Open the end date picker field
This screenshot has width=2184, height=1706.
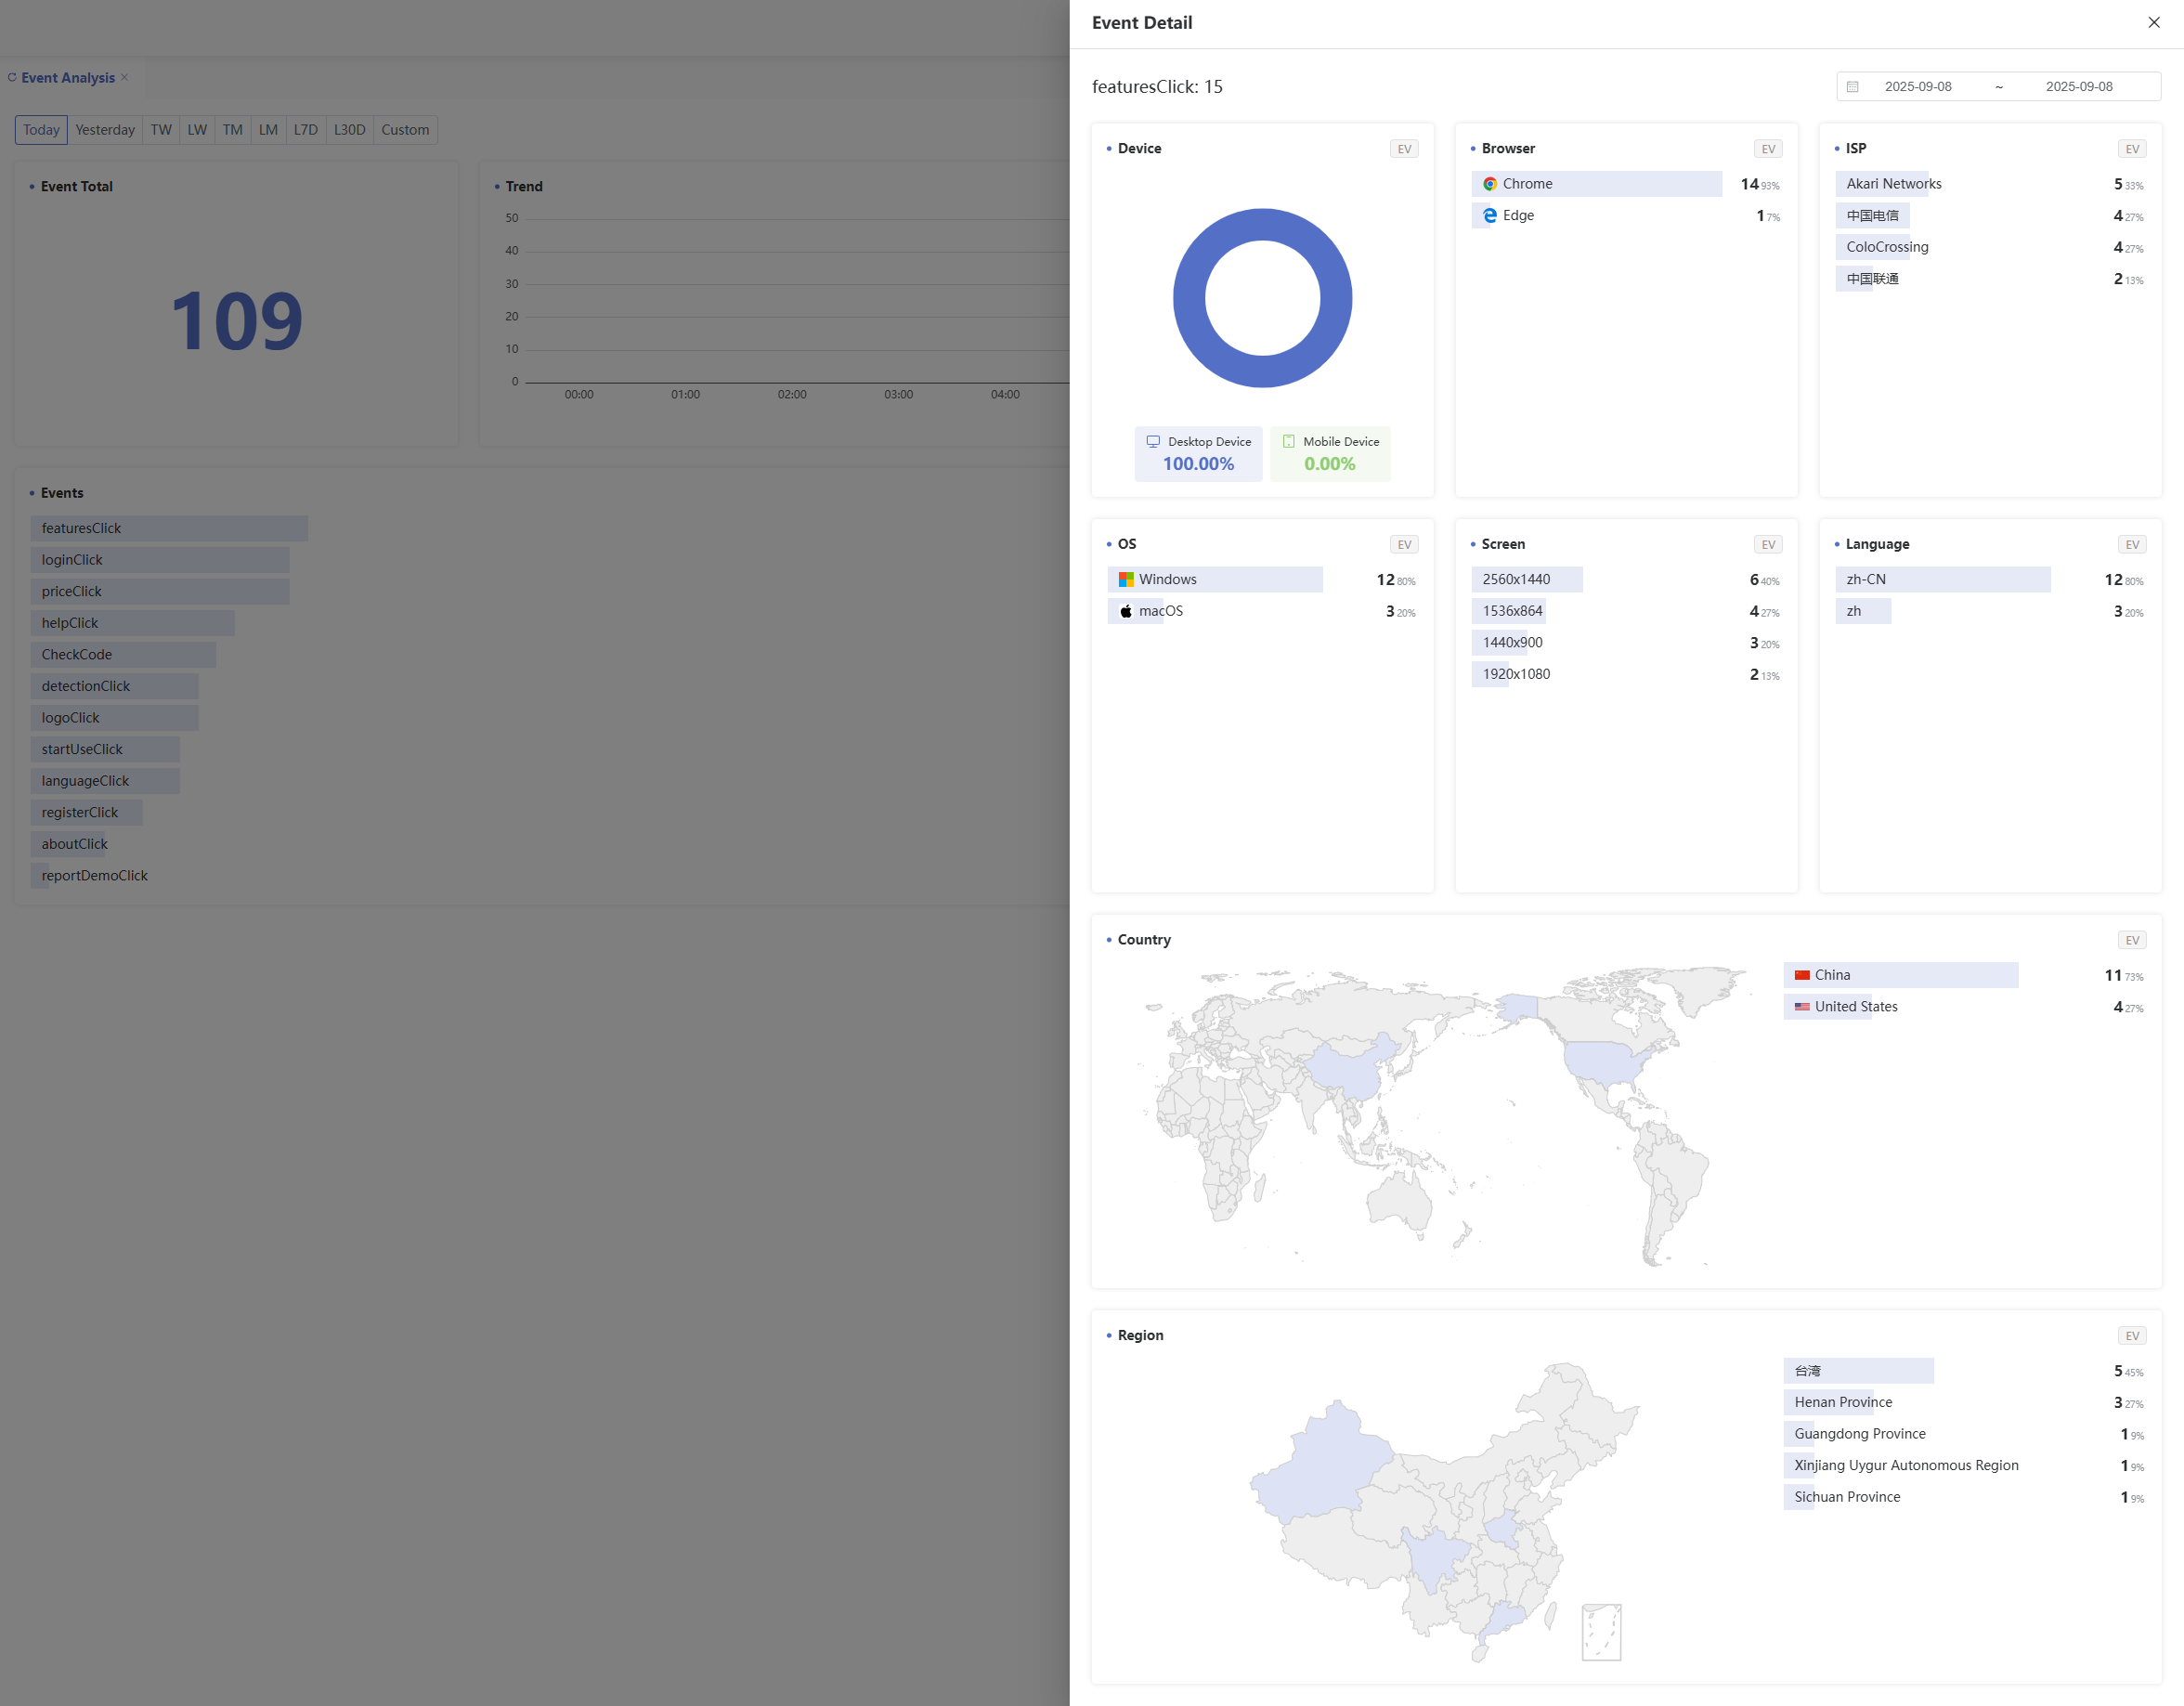(x=2078, y=87)
